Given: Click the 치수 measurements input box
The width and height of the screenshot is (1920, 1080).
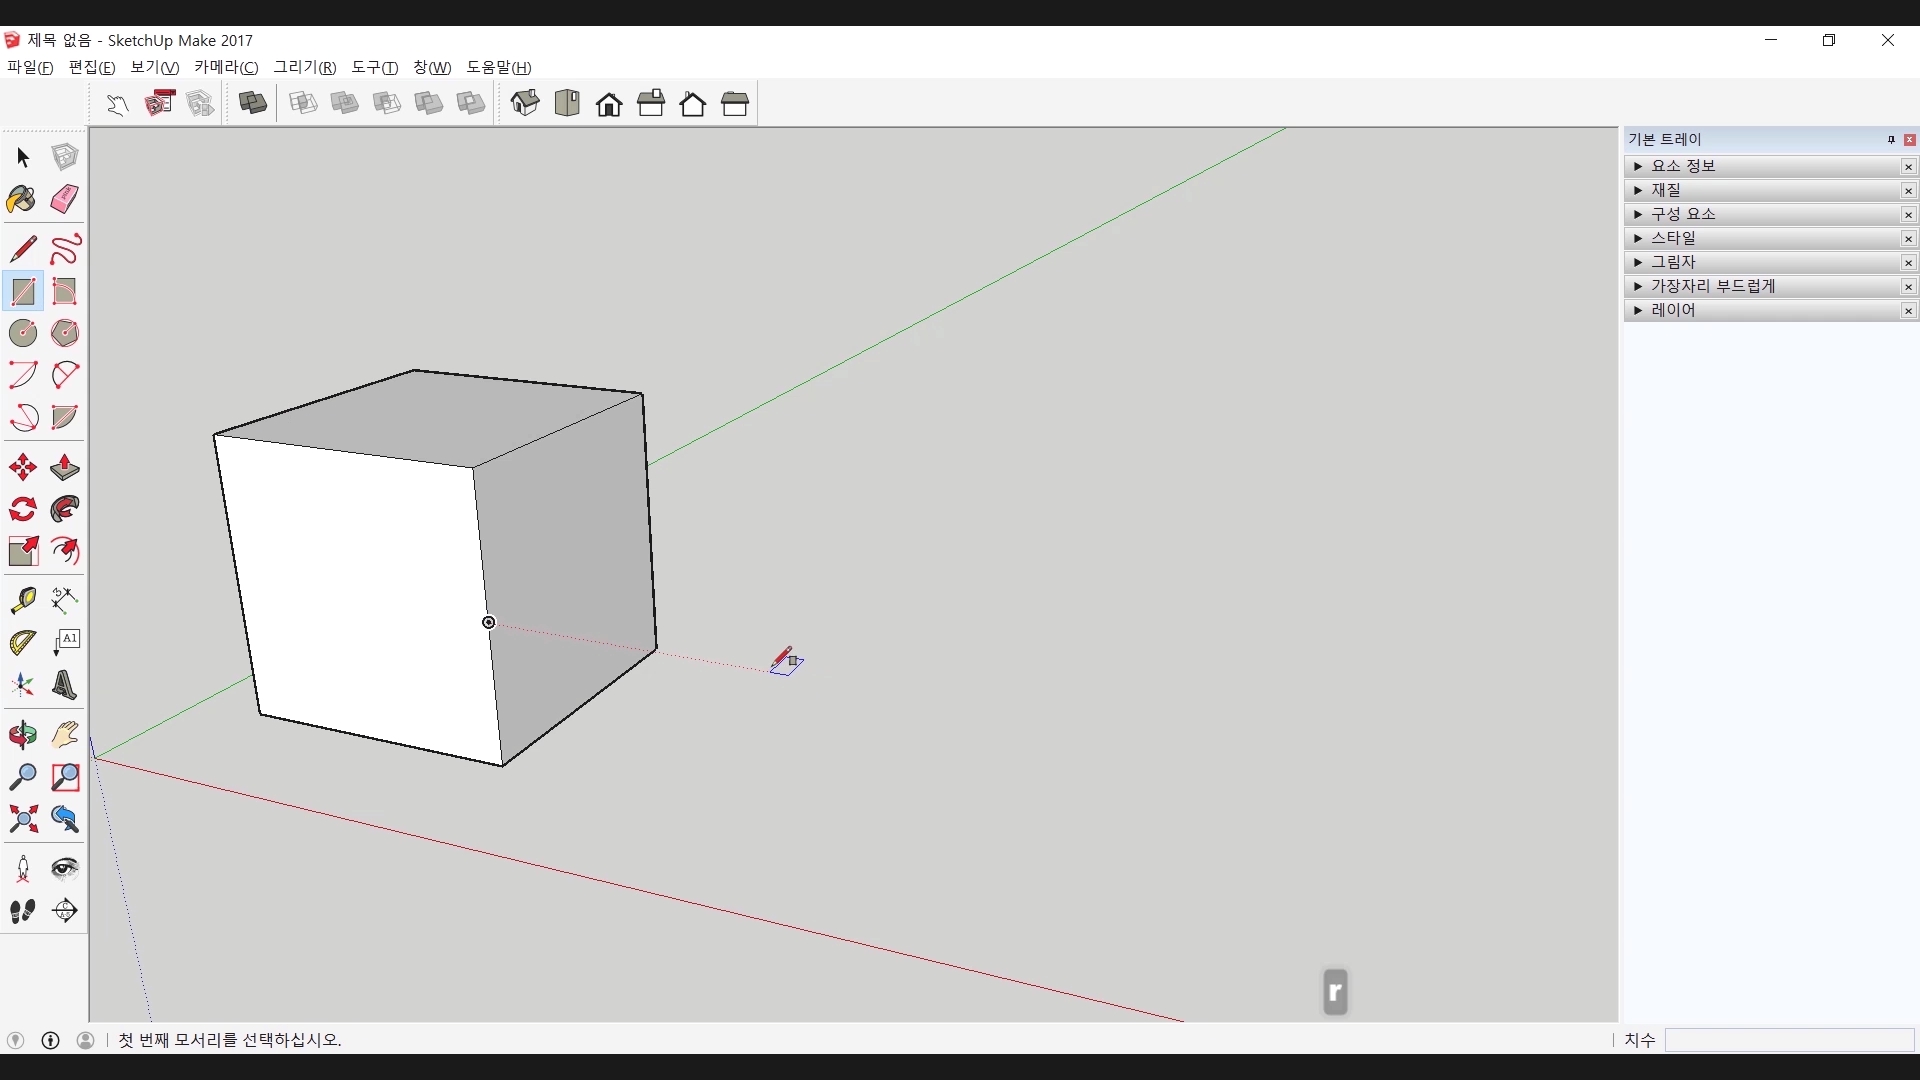Looking at the screenshot, I should point(1789,1040).
